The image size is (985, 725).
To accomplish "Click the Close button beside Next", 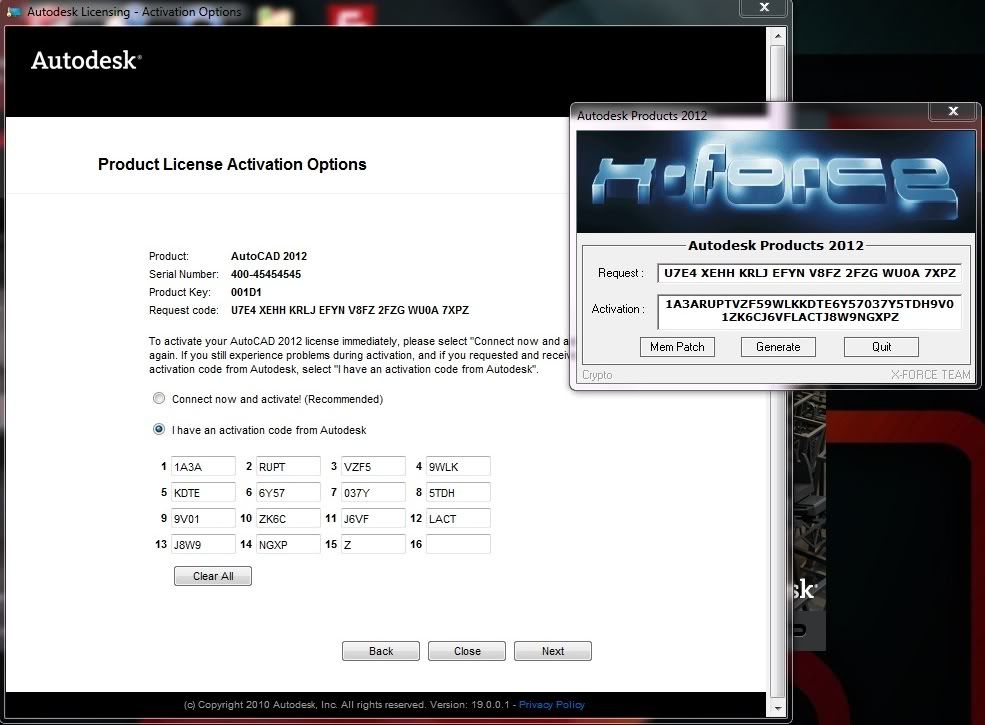I will [x=467, y=651].
